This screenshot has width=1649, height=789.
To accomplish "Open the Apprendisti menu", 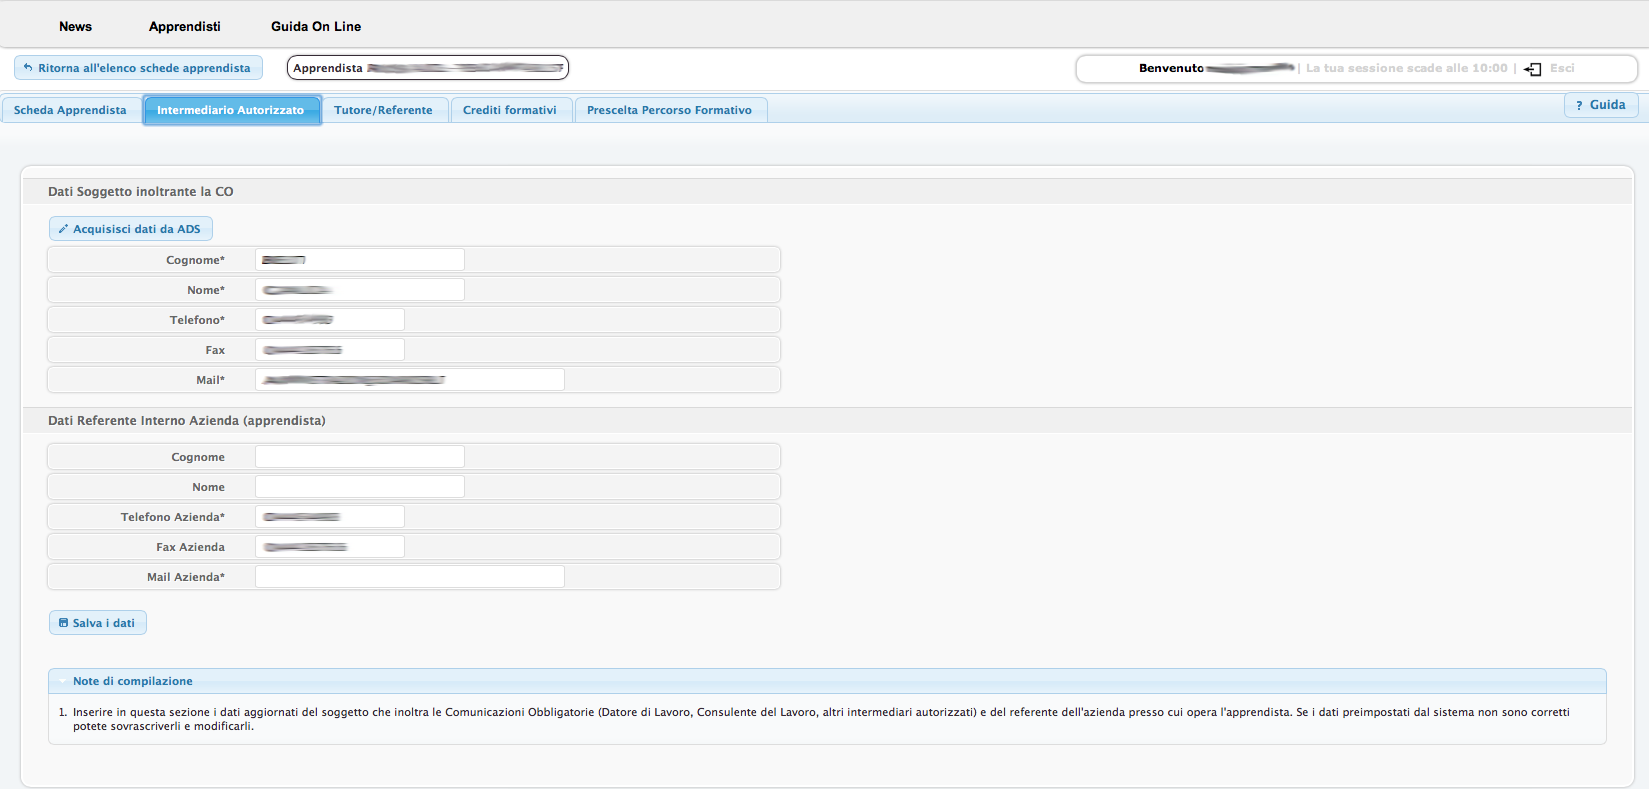I will tap(184, 27).
